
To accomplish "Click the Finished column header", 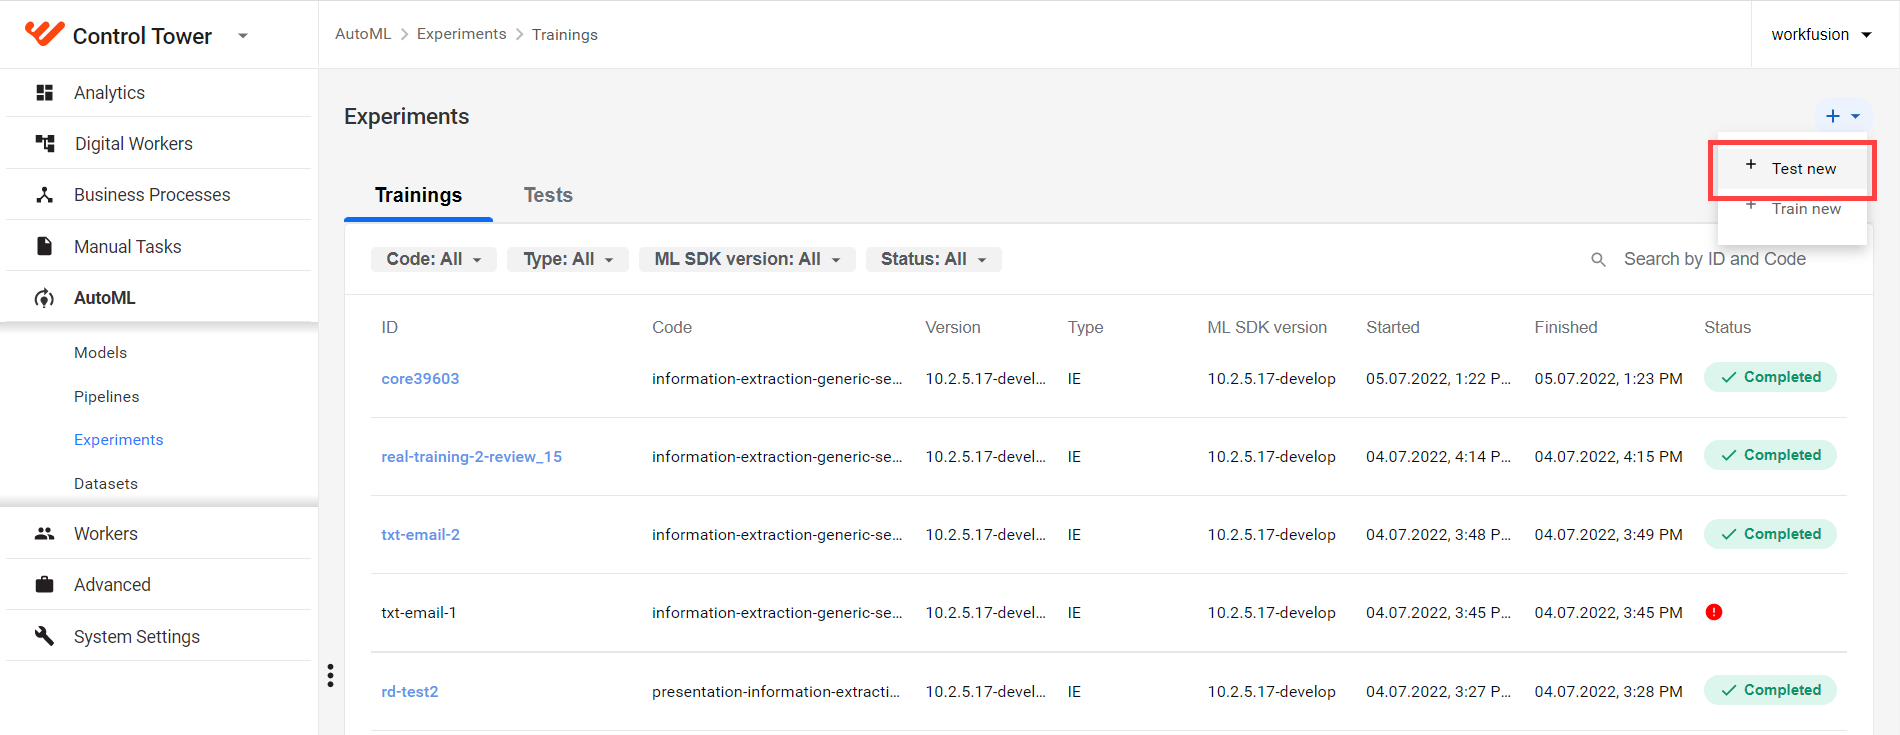I will click(x=1565, y=327).
